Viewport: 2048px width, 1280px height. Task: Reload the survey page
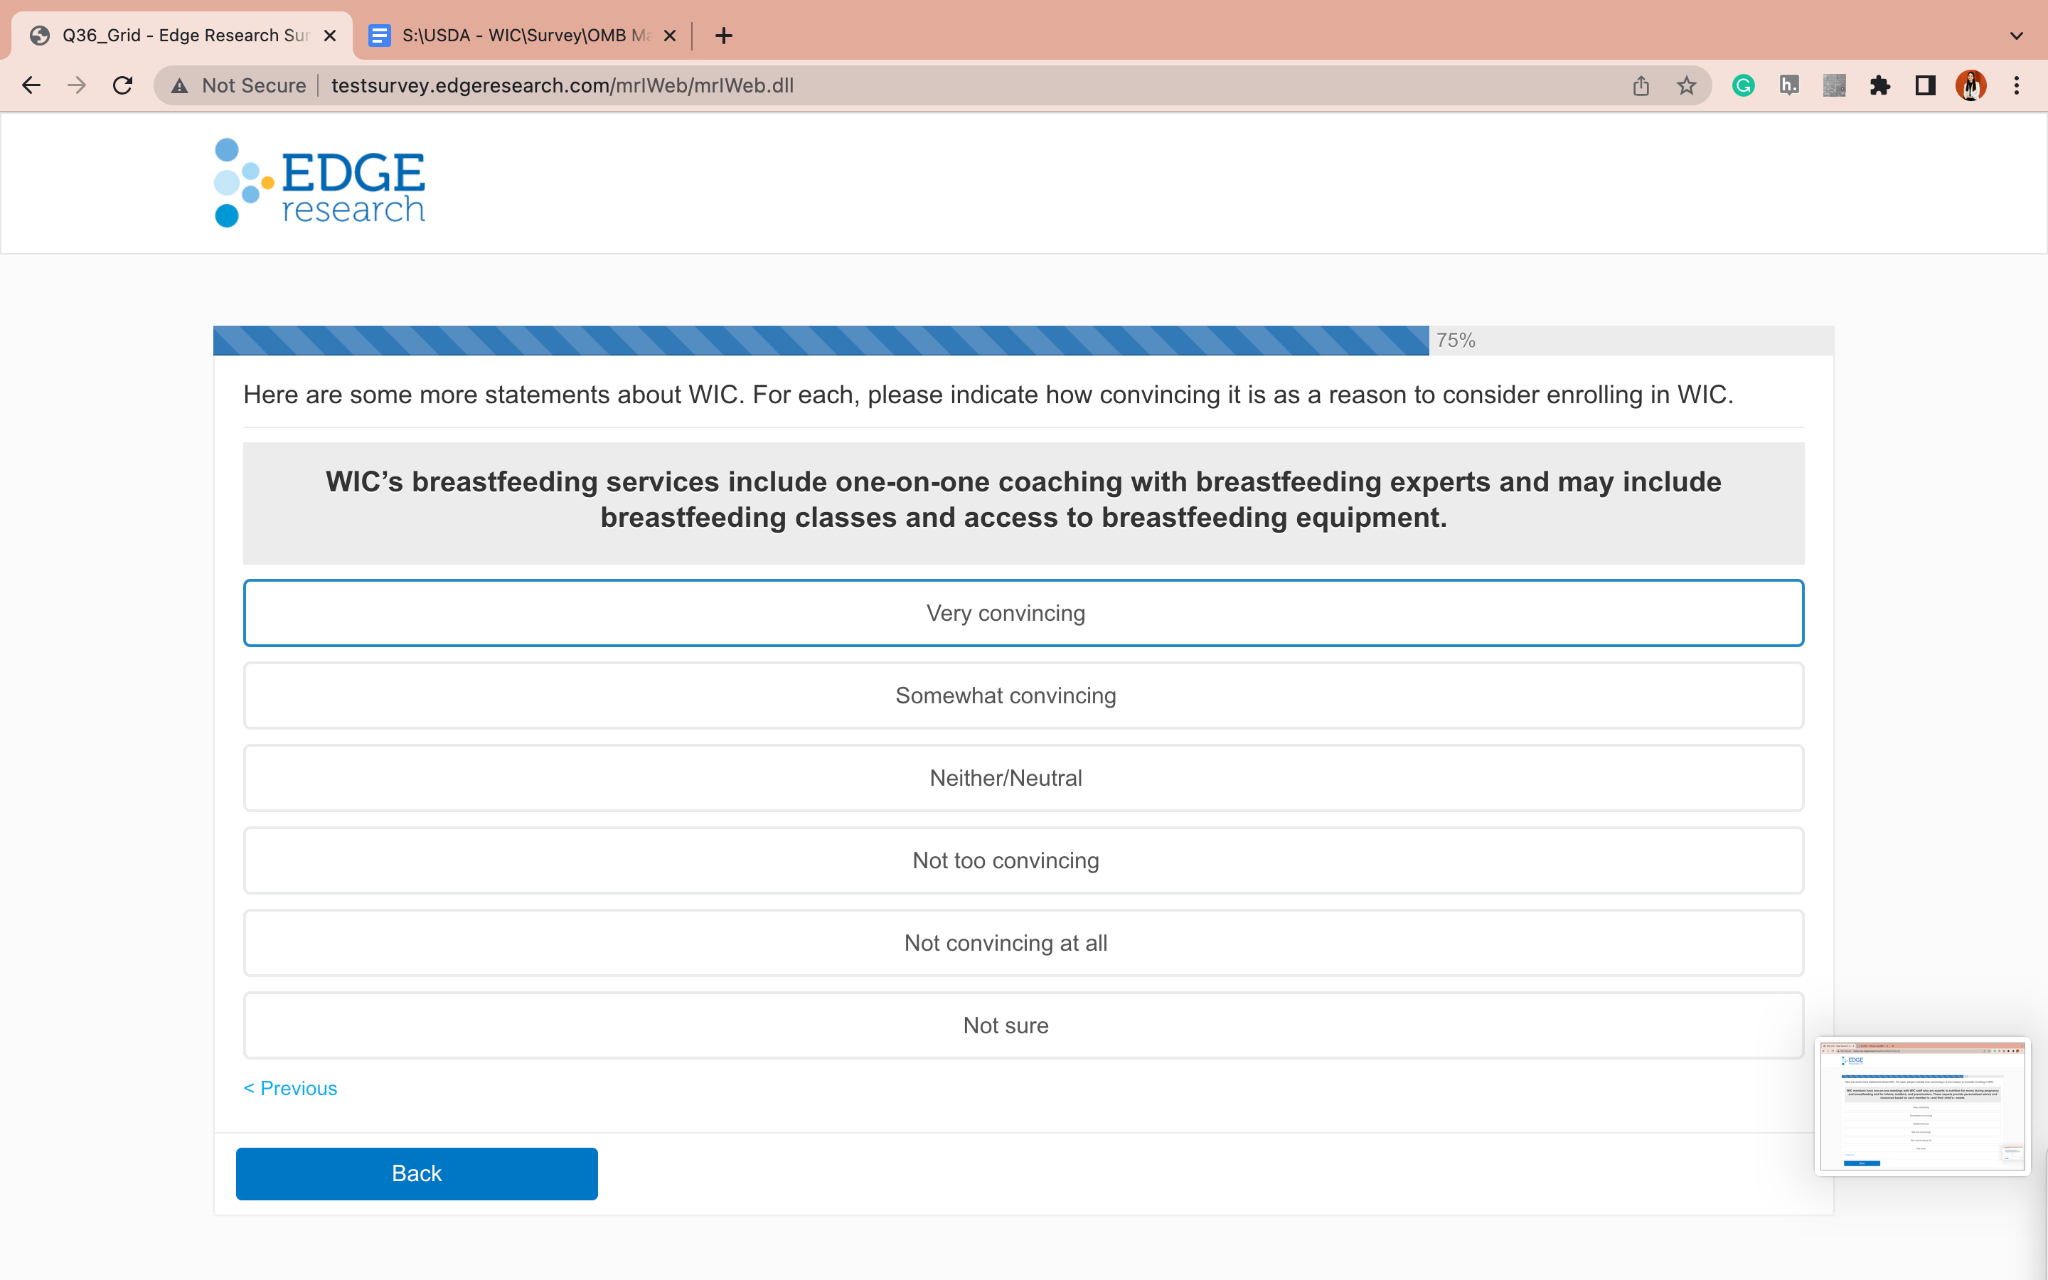point(123,86)
